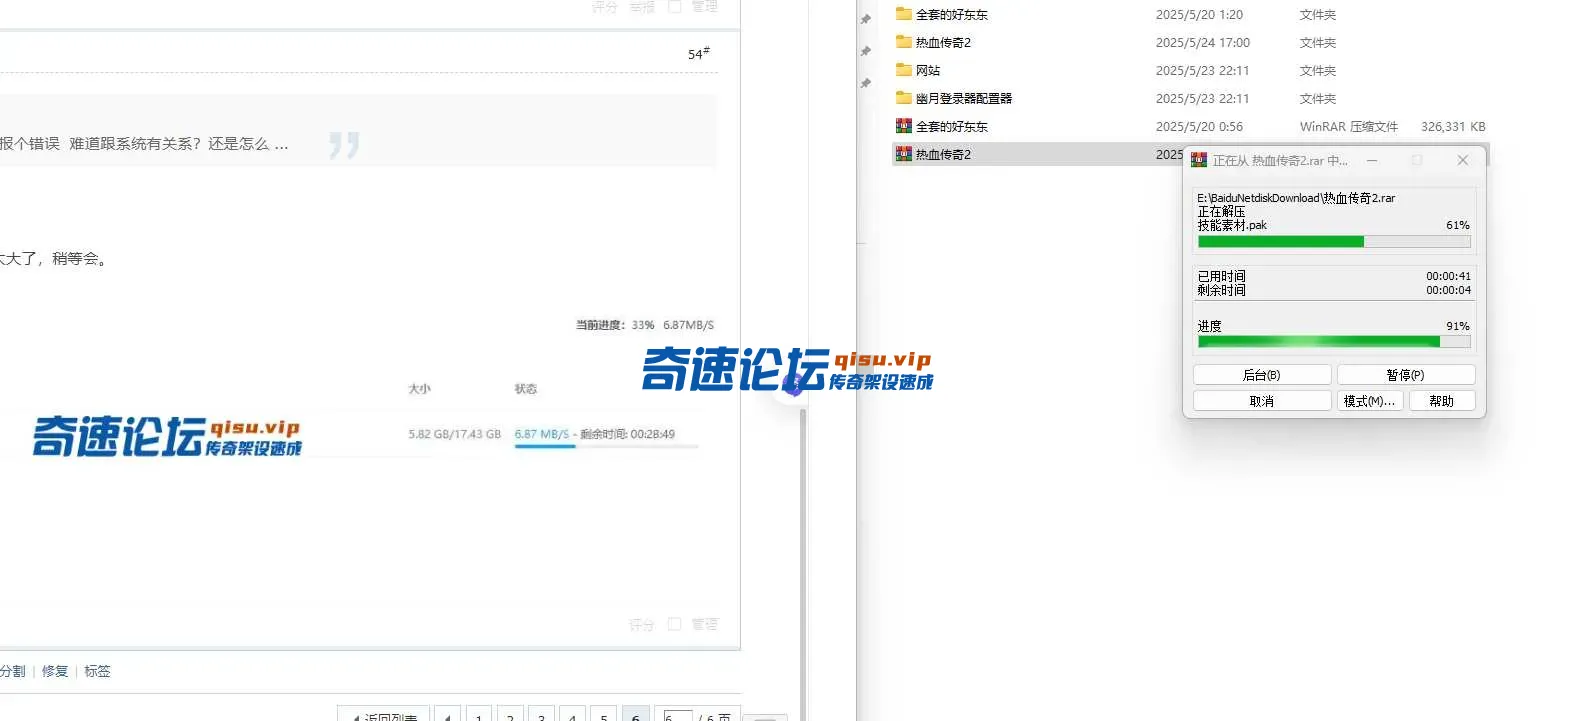Click the WinRAR icon in extraction dialog title
The height and width of the screenshot is (721, 1579).
[1199, 160]
